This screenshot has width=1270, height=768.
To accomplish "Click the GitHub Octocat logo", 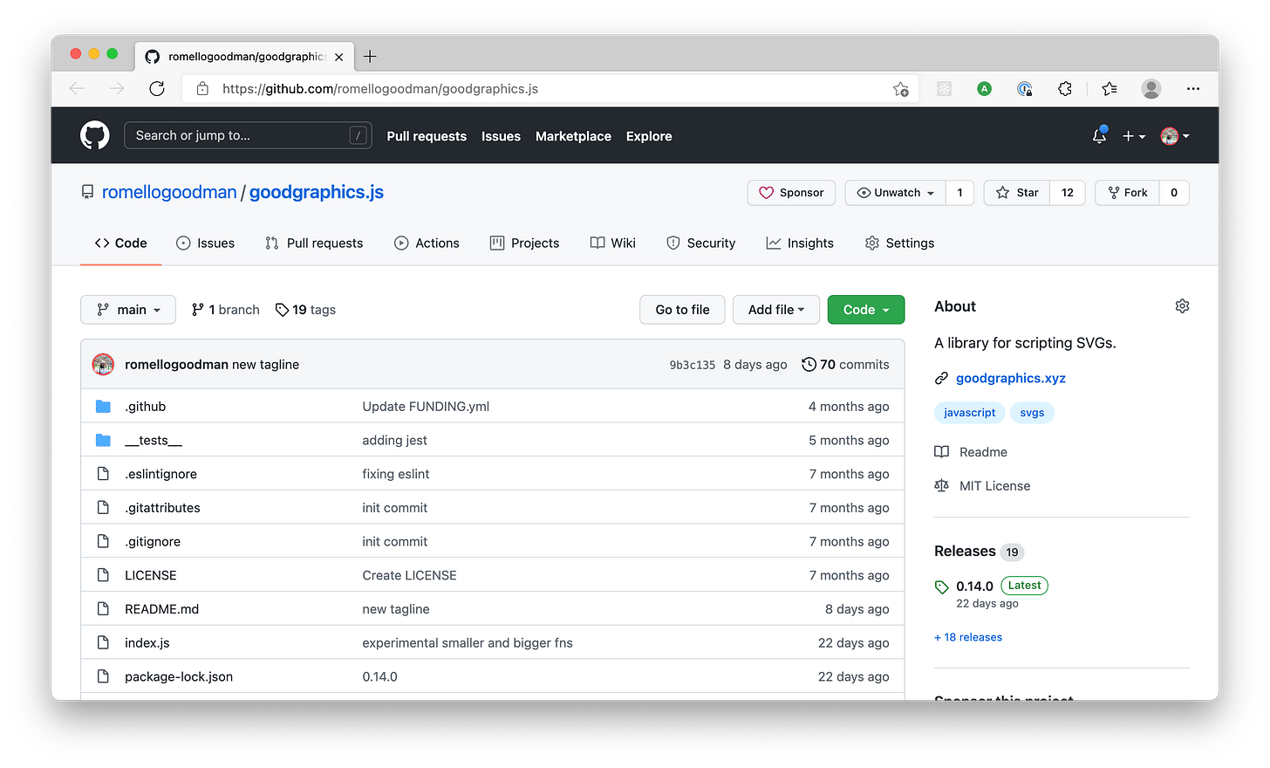I will point(95,135).
